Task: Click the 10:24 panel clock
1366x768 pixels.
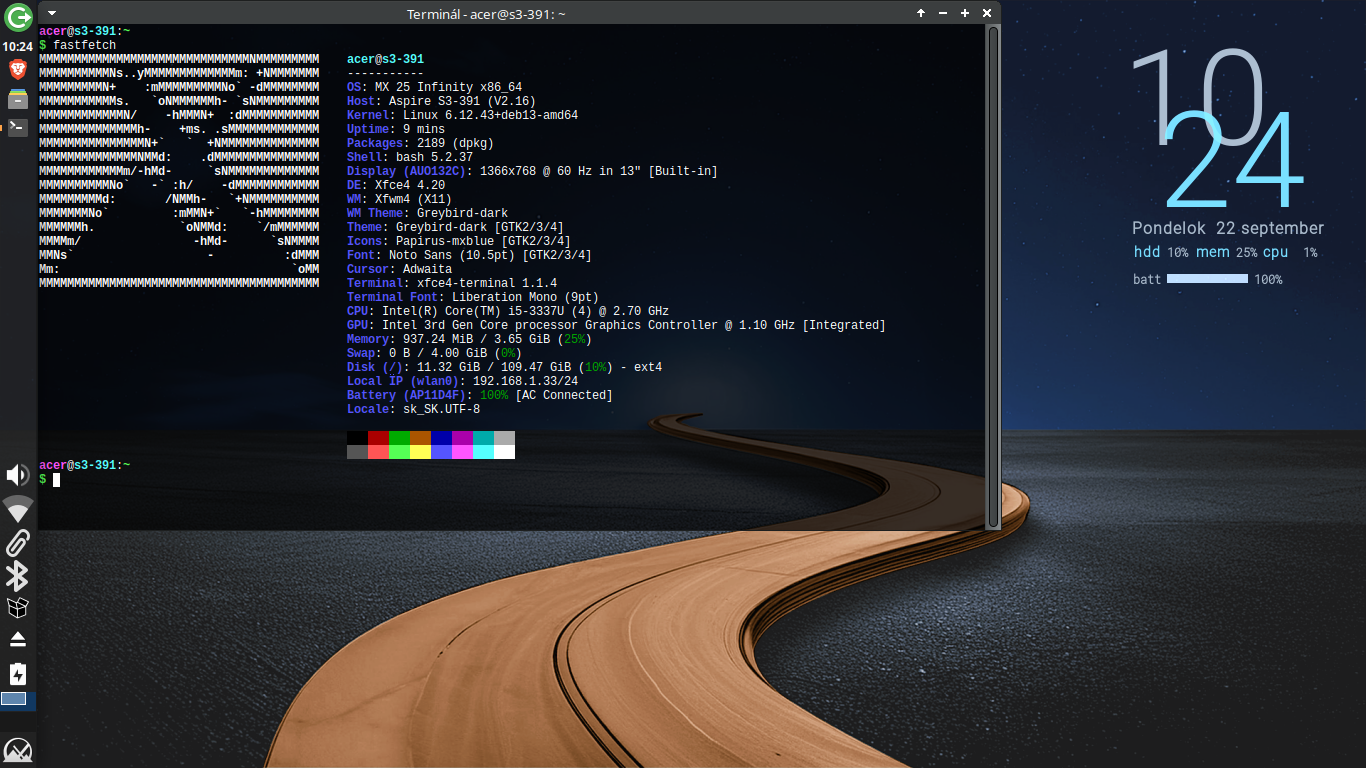Action: [x=18, y=46]
